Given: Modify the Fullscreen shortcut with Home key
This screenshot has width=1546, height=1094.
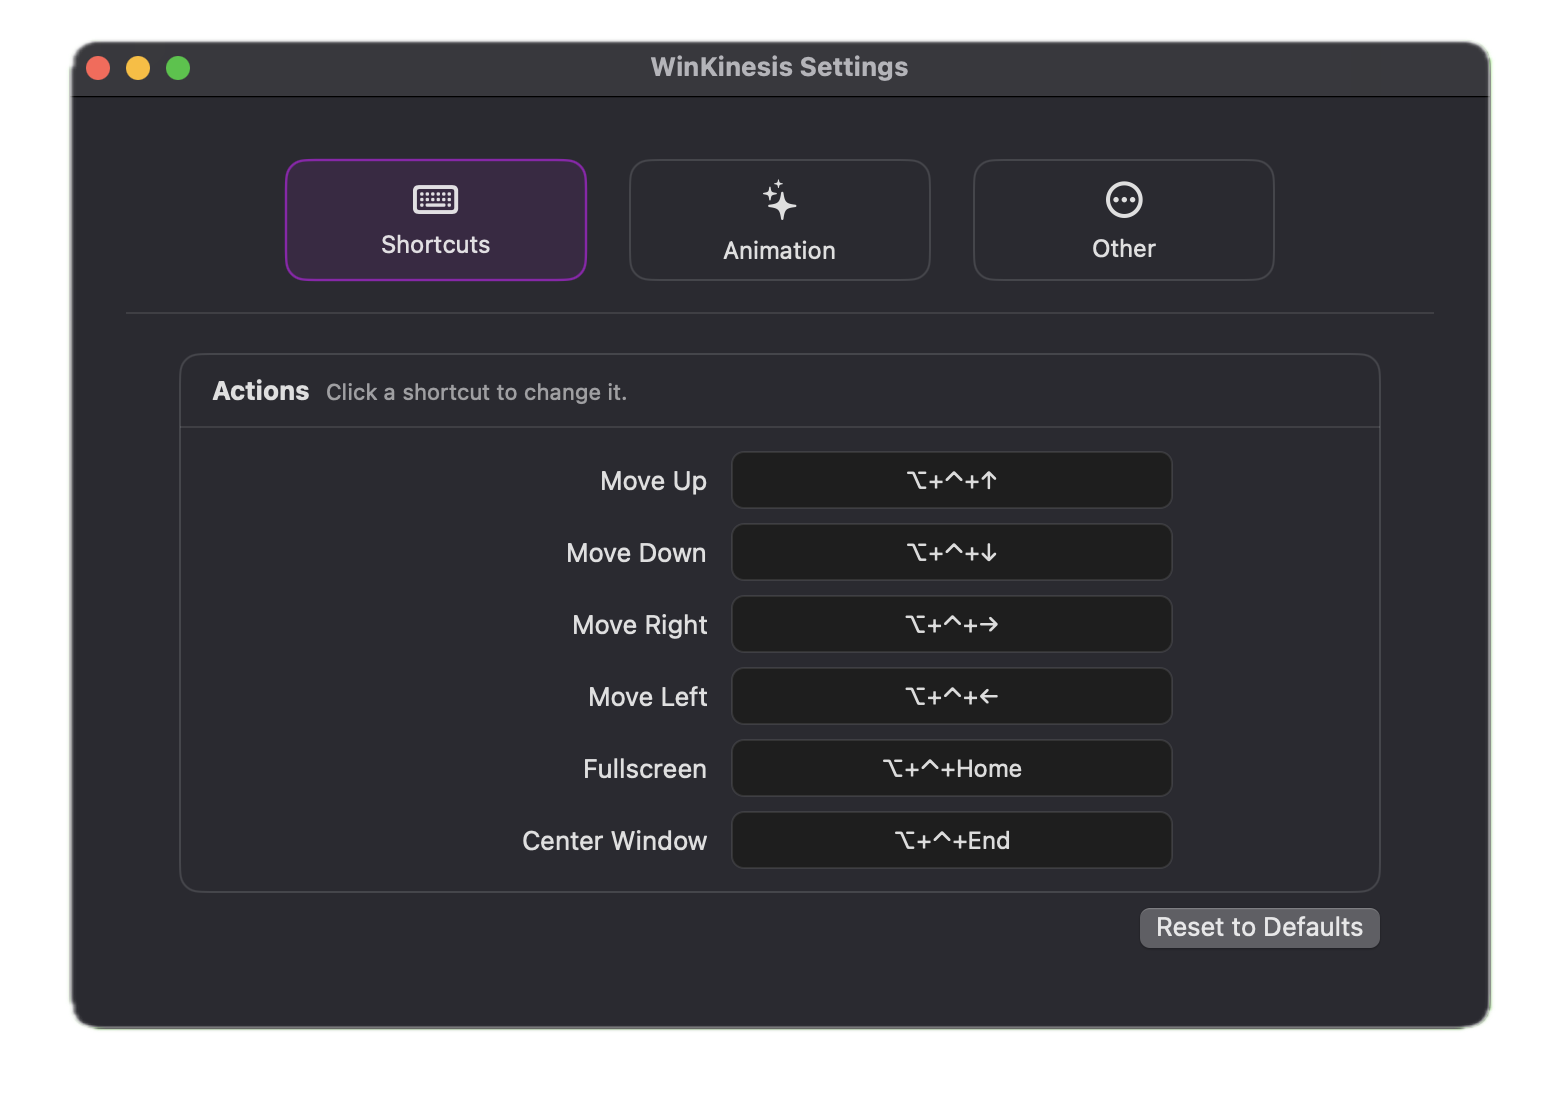Looking at the screenshot, I should click(951, 769).
